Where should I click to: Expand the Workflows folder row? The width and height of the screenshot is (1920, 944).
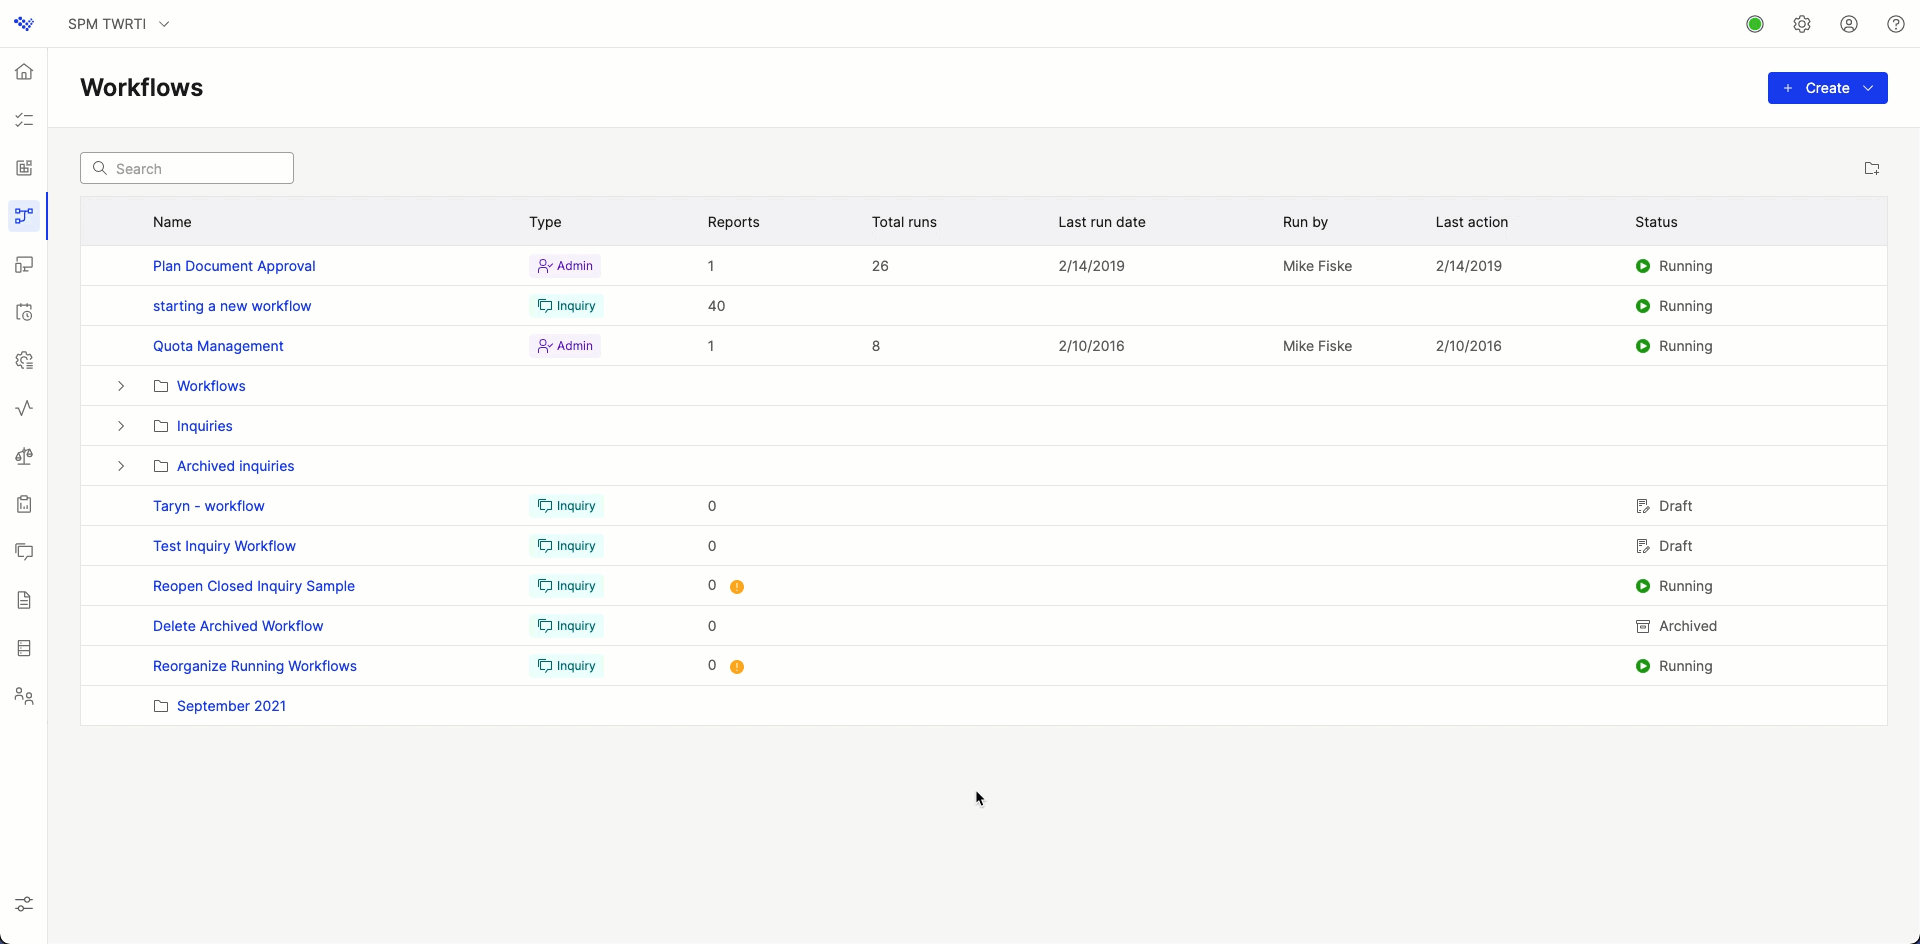click(121, 386)
